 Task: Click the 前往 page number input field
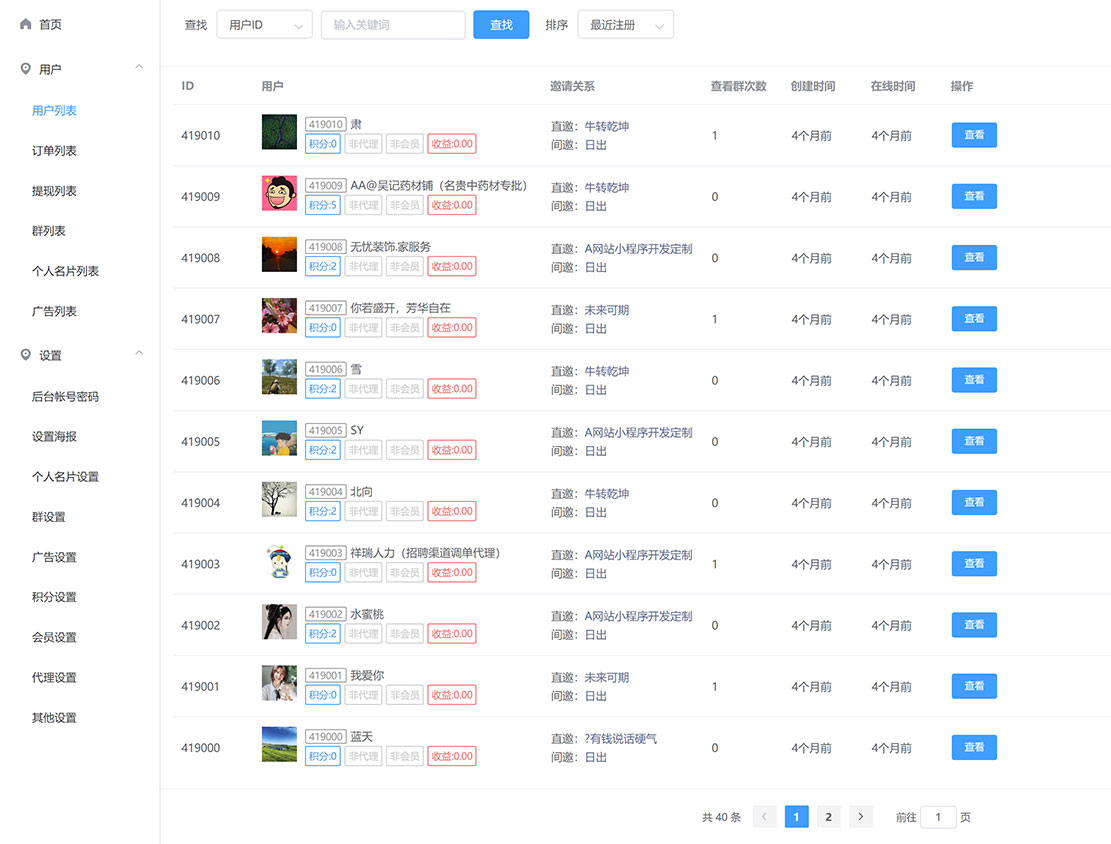pos(937,817)
